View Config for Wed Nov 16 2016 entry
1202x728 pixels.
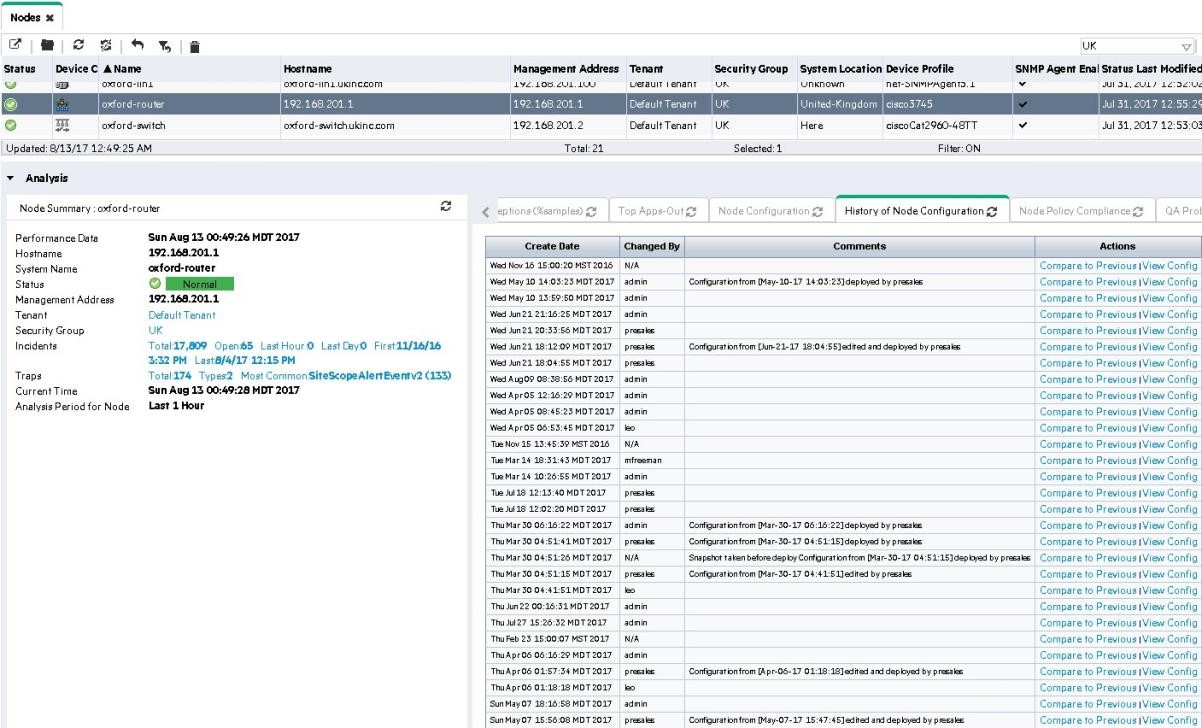click(x=1169, y=266)
